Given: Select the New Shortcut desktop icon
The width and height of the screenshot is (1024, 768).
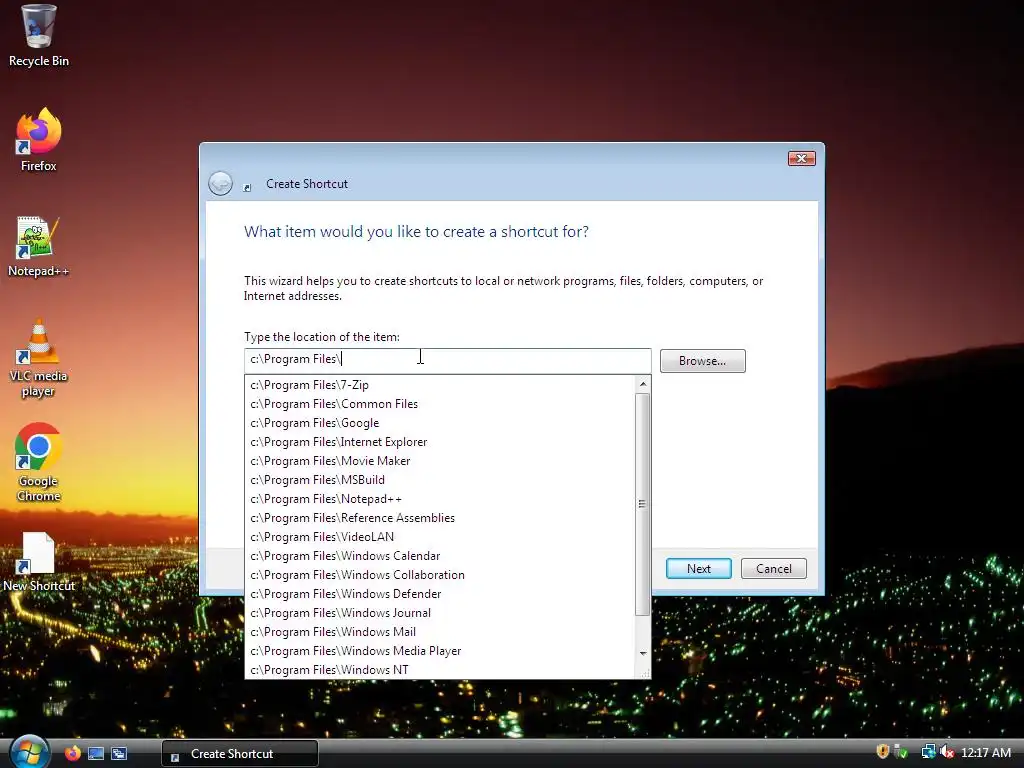Looking at the screenshot, I should [x=39, y=562].
